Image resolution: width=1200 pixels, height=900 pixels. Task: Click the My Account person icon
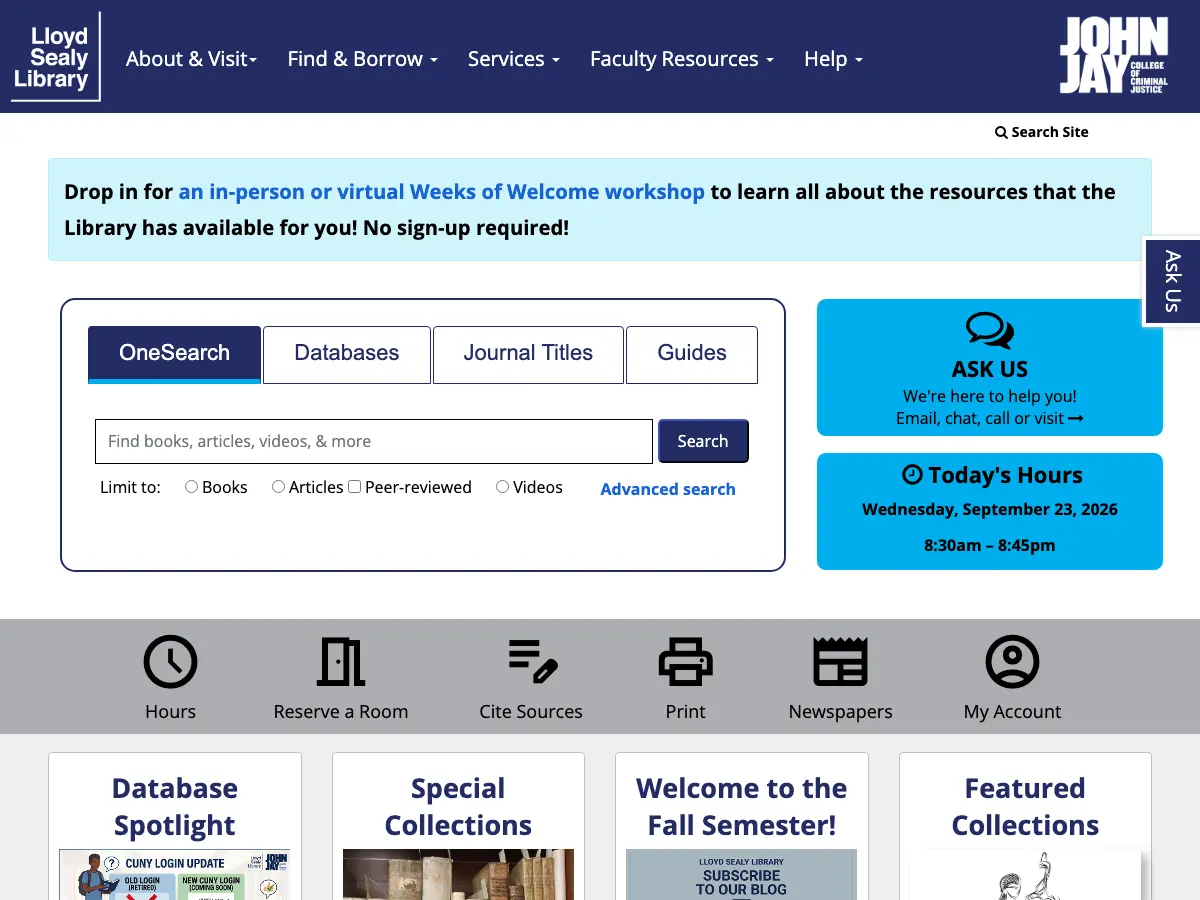[x=1012, y=662]
